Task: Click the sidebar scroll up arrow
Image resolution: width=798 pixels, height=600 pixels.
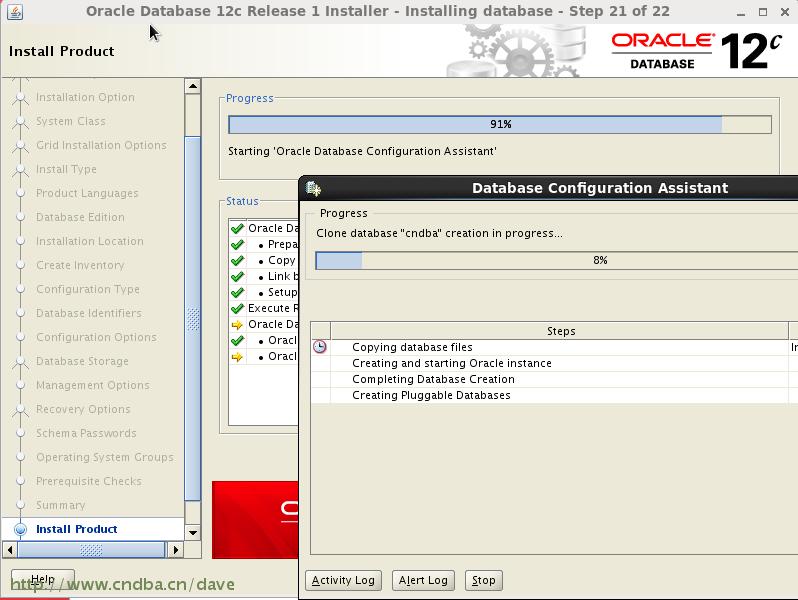Action: pos(193,87)
